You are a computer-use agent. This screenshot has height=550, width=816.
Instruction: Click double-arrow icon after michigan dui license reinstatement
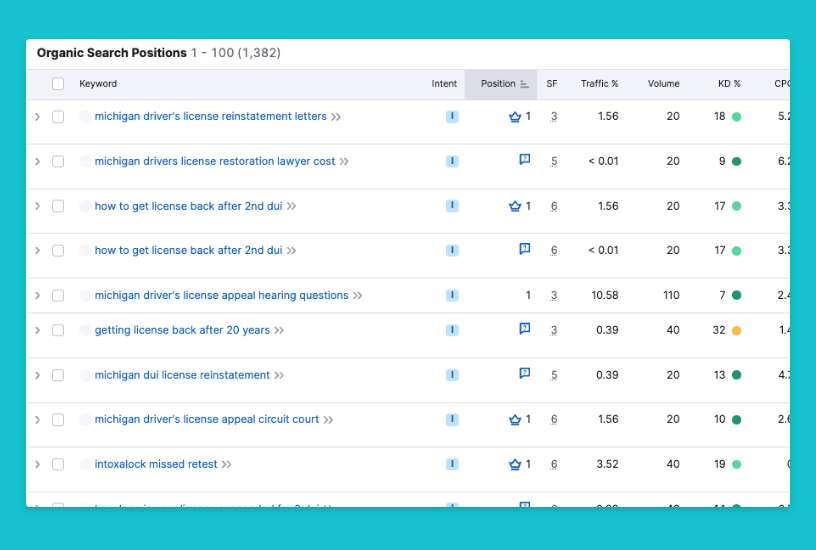[x=279, y=375]
